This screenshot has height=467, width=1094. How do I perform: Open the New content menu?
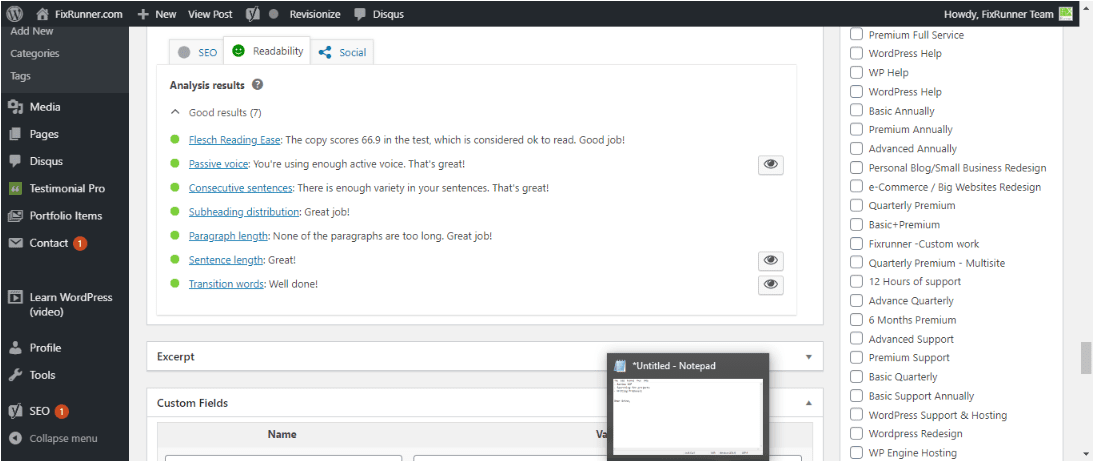(157, 13)
